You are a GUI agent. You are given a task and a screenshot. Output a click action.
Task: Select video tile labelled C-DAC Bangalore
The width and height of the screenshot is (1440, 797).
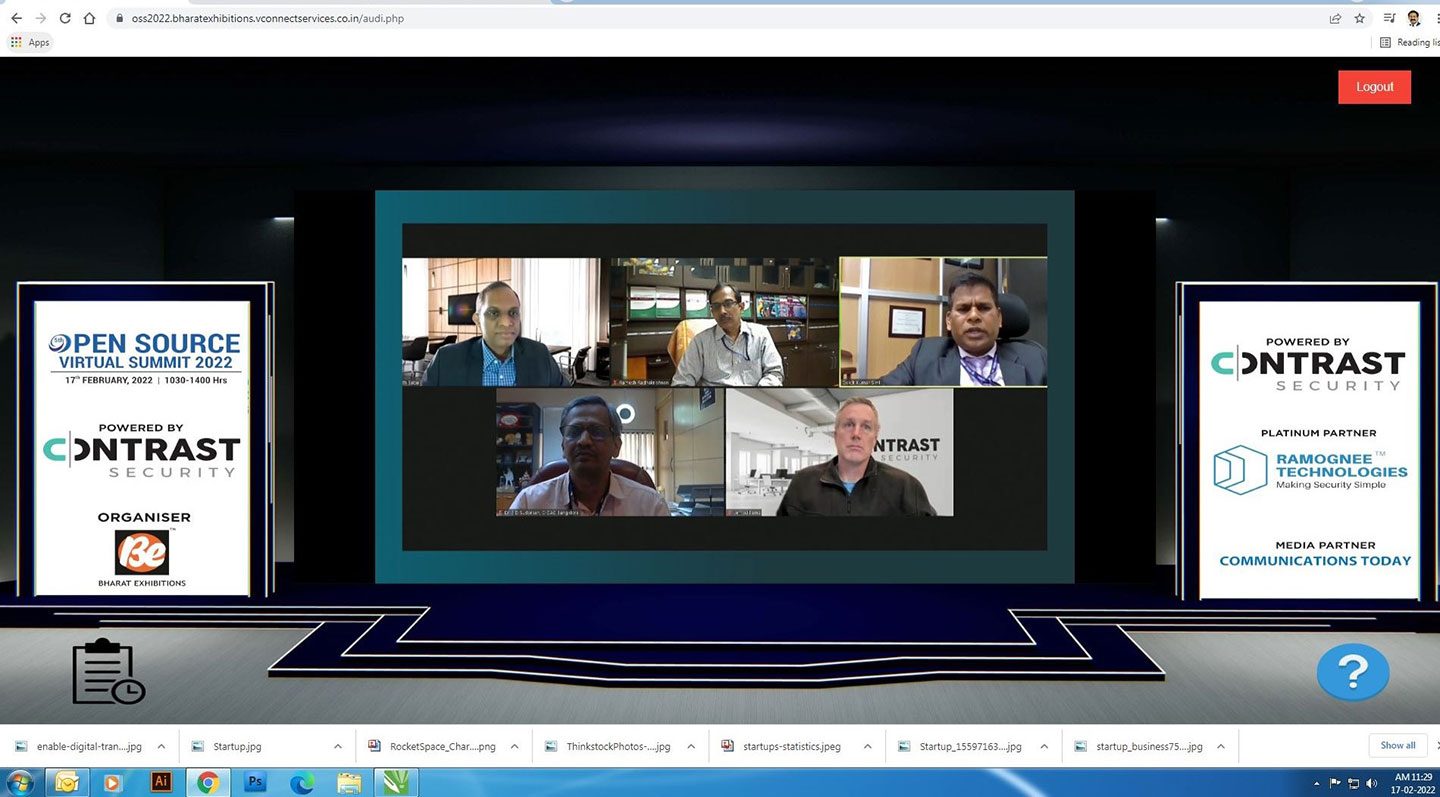tap(610, 452)
